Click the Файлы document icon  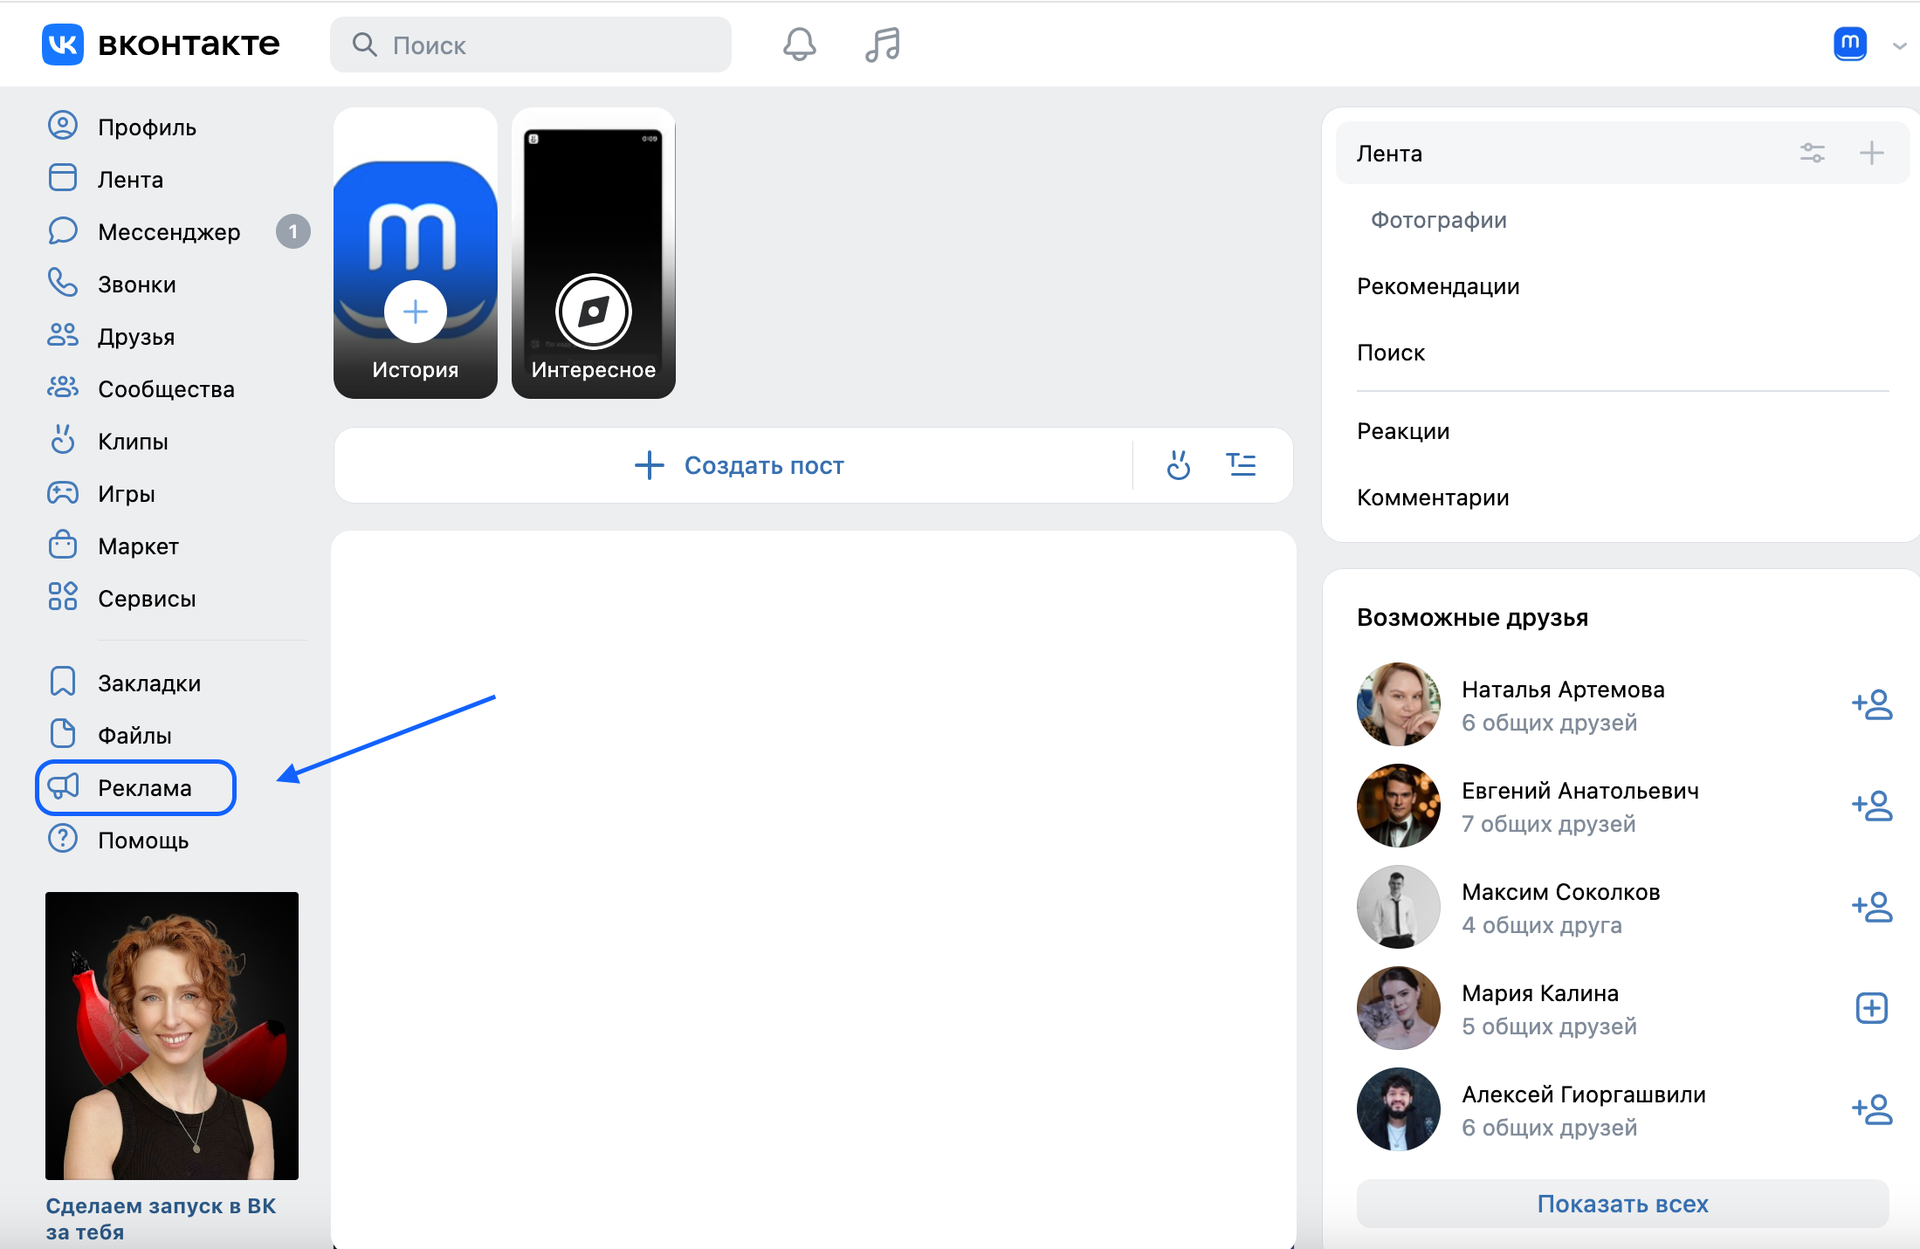click(63, 734)
